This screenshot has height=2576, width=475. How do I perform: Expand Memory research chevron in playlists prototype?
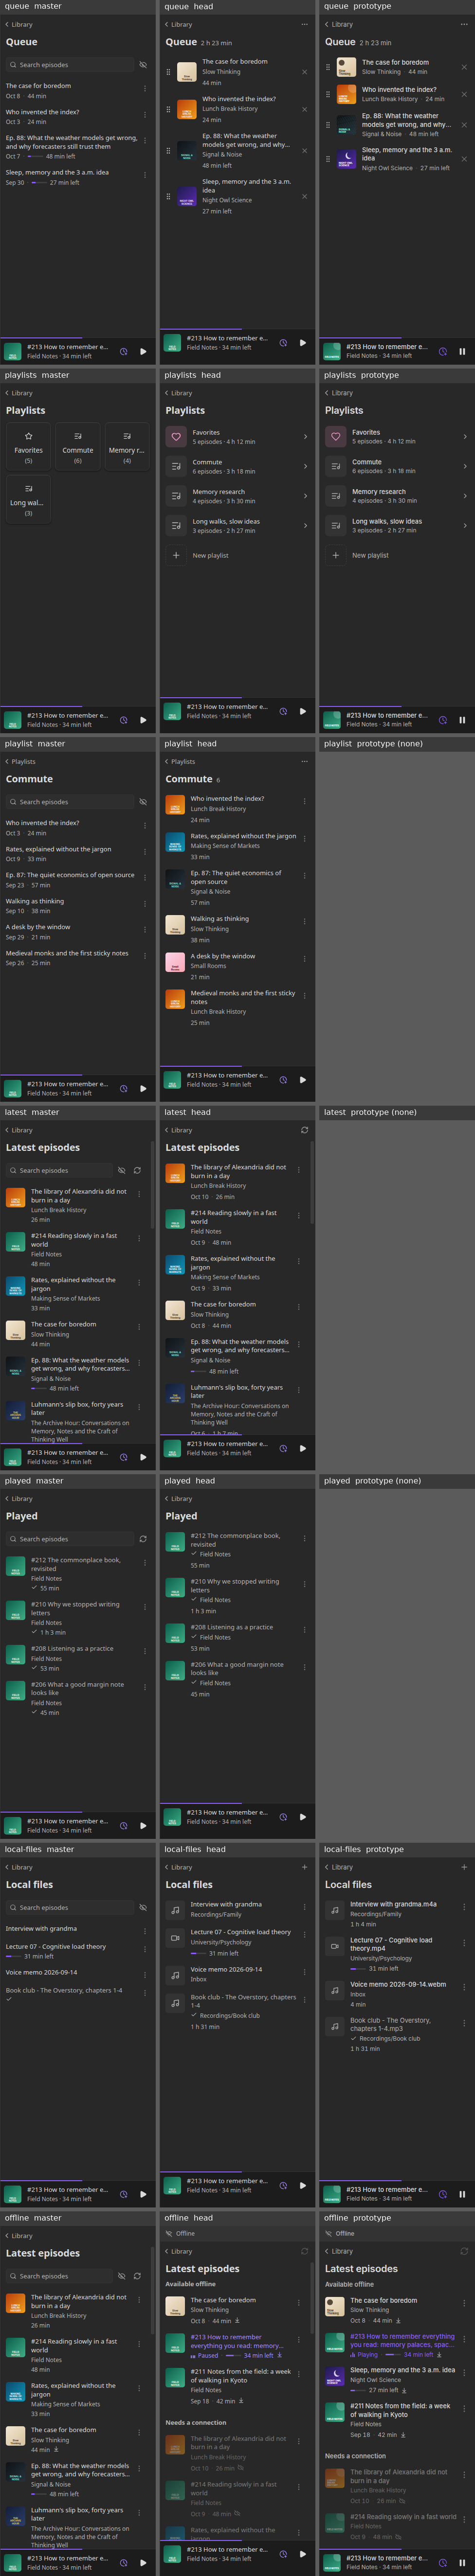[464, 496]
